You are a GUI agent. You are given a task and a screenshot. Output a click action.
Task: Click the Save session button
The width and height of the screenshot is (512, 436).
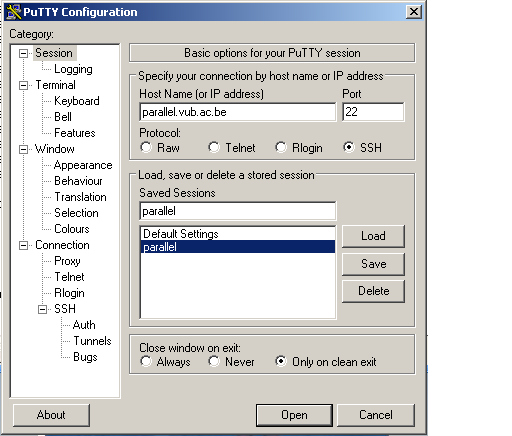[x=373, y=264]
